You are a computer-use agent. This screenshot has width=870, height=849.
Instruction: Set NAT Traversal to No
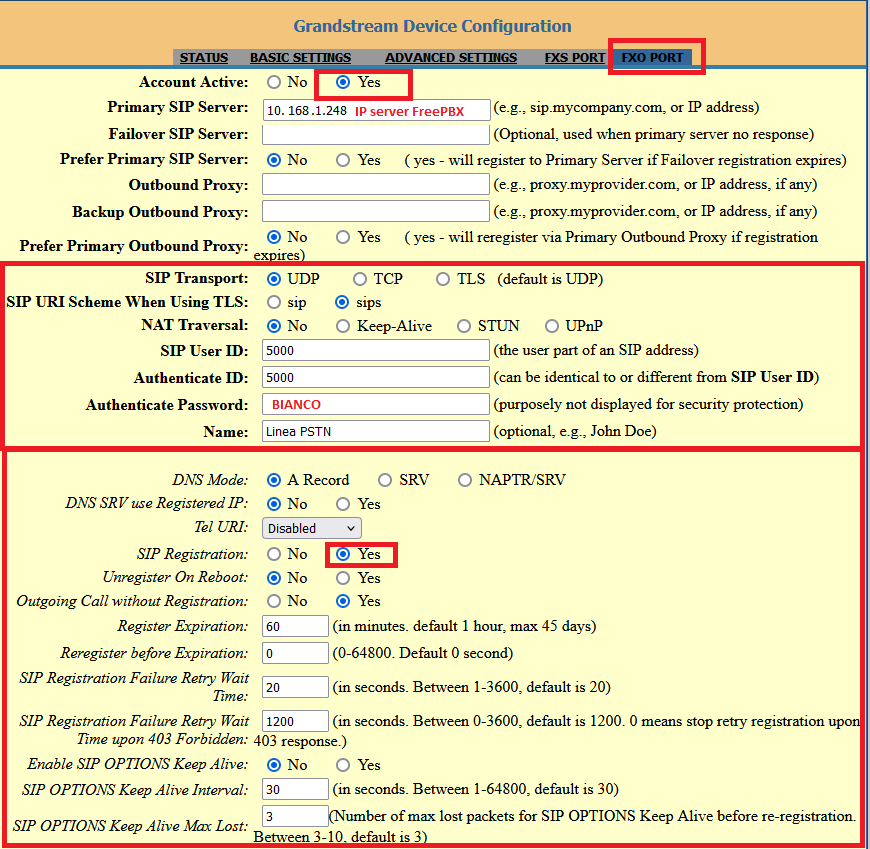tap(274, 326)
